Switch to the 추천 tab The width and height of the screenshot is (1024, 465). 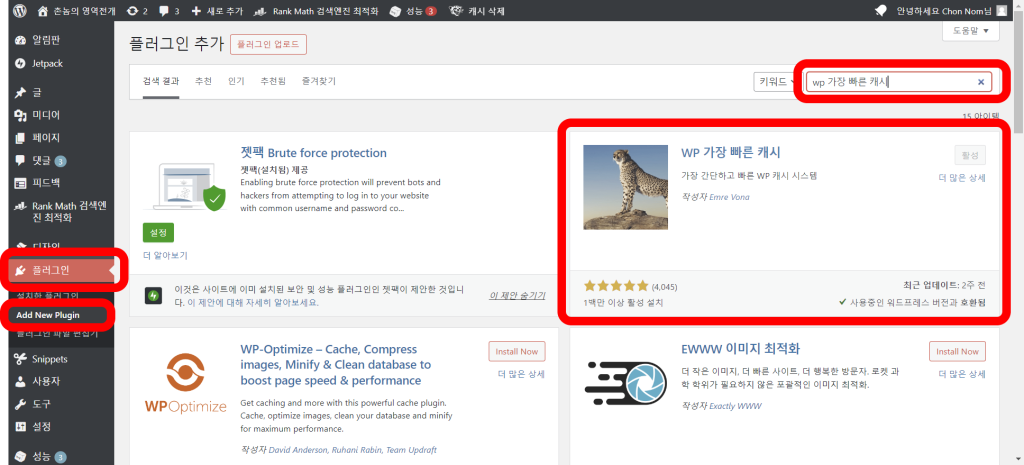(203, 82)
